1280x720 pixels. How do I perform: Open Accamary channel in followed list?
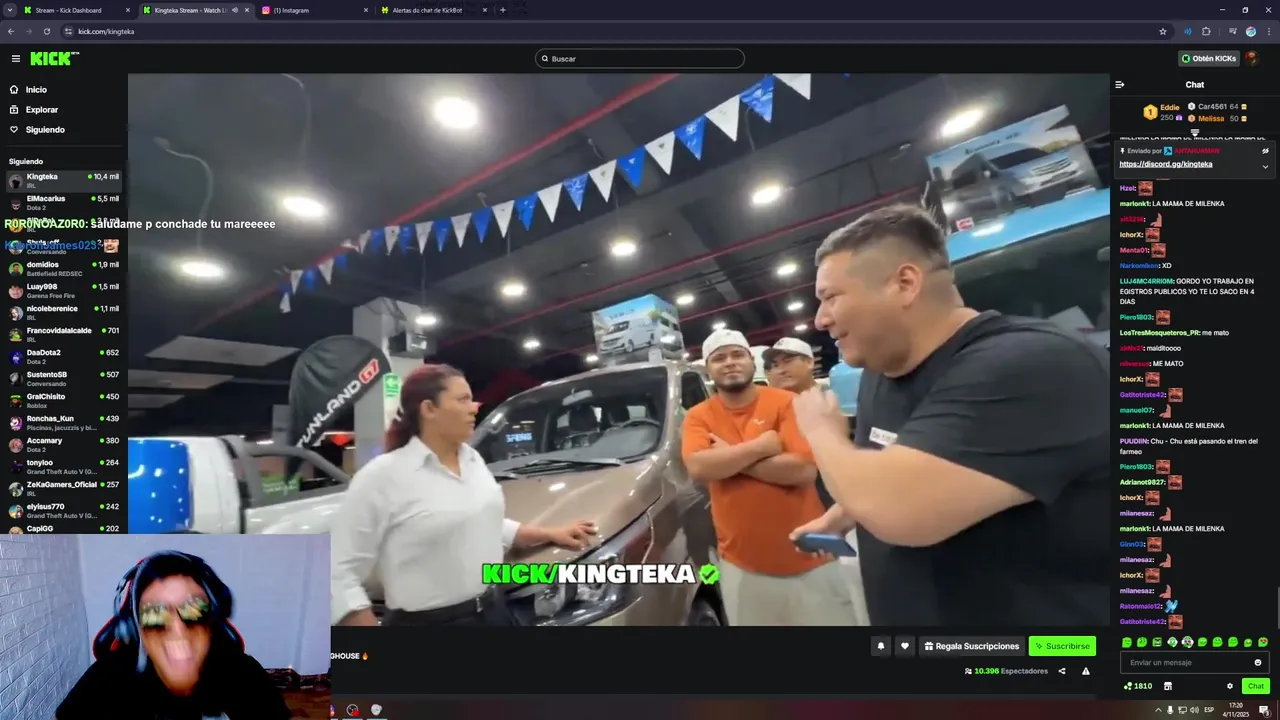(64, 445)
